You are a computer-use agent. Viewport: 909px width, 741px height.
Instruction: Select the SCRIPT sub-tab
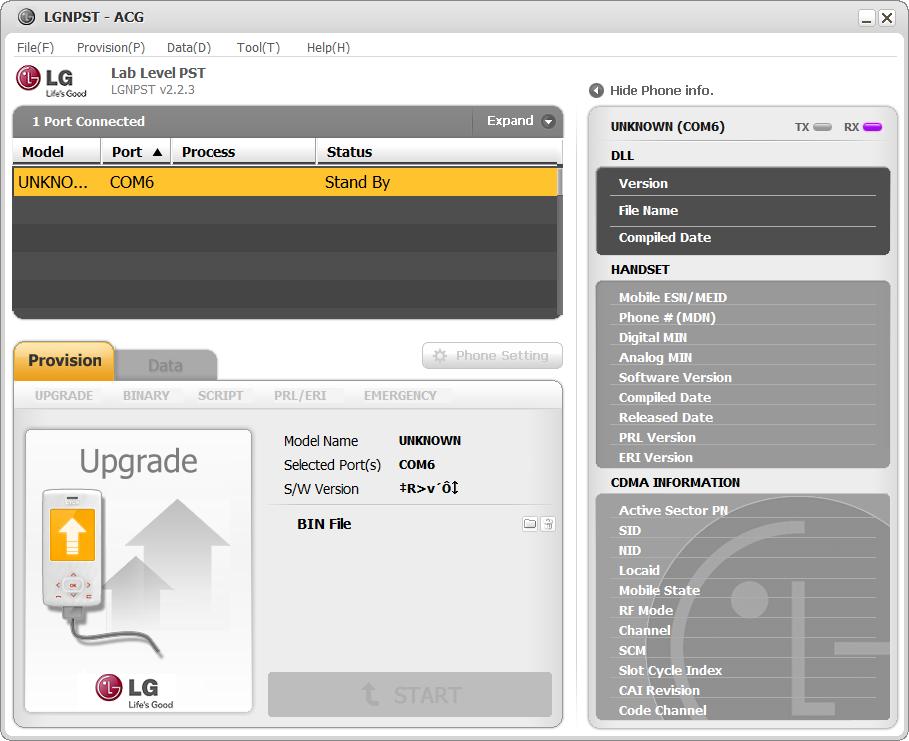click(x=220, y=395)
